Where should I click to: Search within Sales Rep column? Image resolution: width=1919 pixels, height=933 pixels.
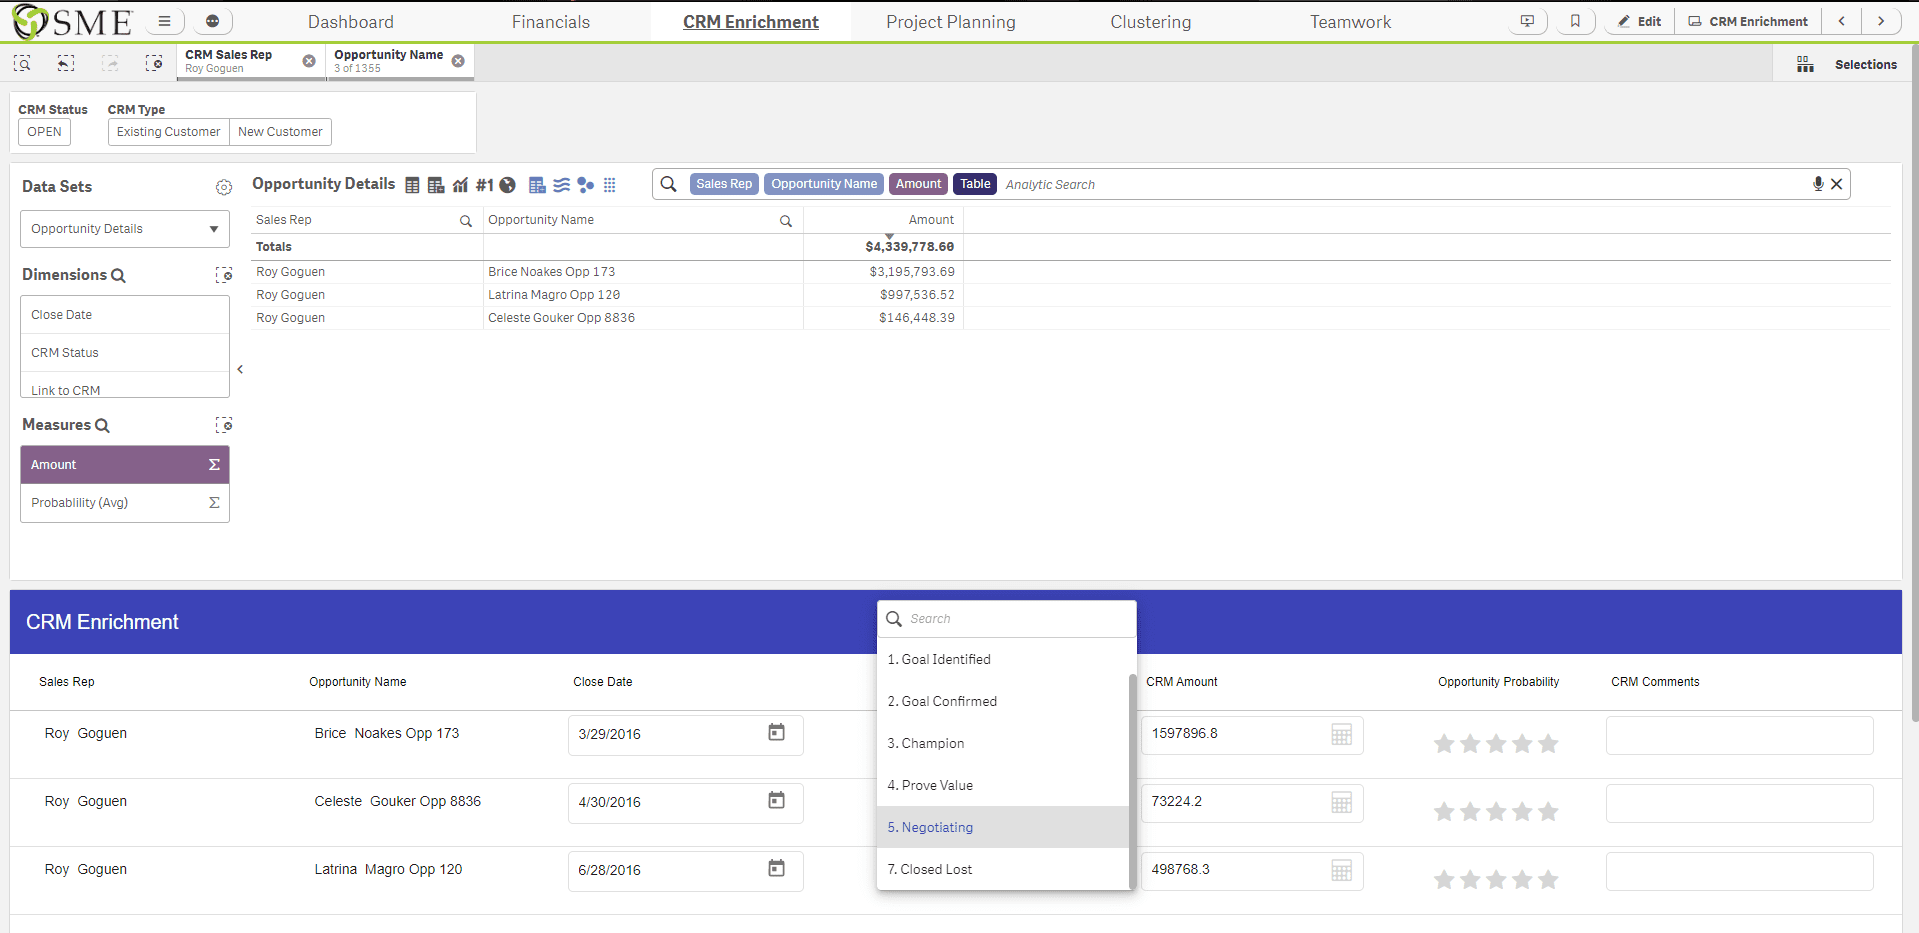click(x=466, y=221)
